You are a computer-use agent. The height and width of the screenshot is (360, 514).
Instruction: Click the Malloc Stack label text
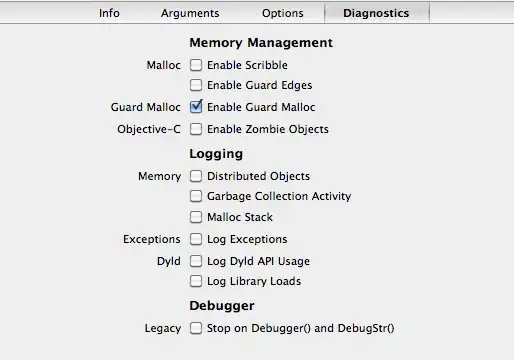pyautogui.click(x=240, y=217)
